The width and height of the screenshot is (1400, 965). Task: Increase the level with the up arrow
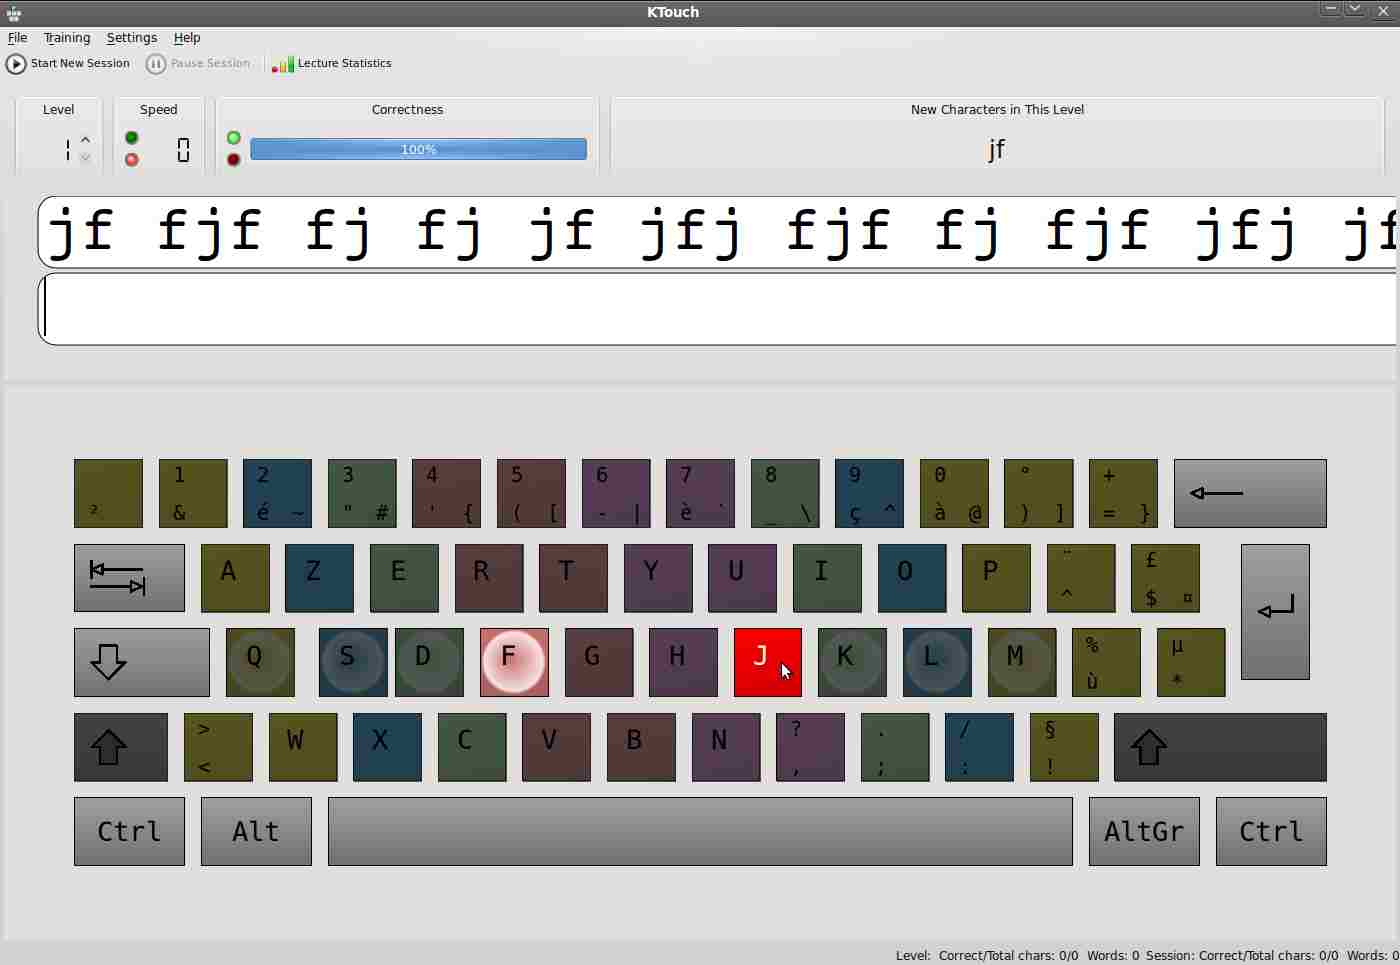[85, 140]
